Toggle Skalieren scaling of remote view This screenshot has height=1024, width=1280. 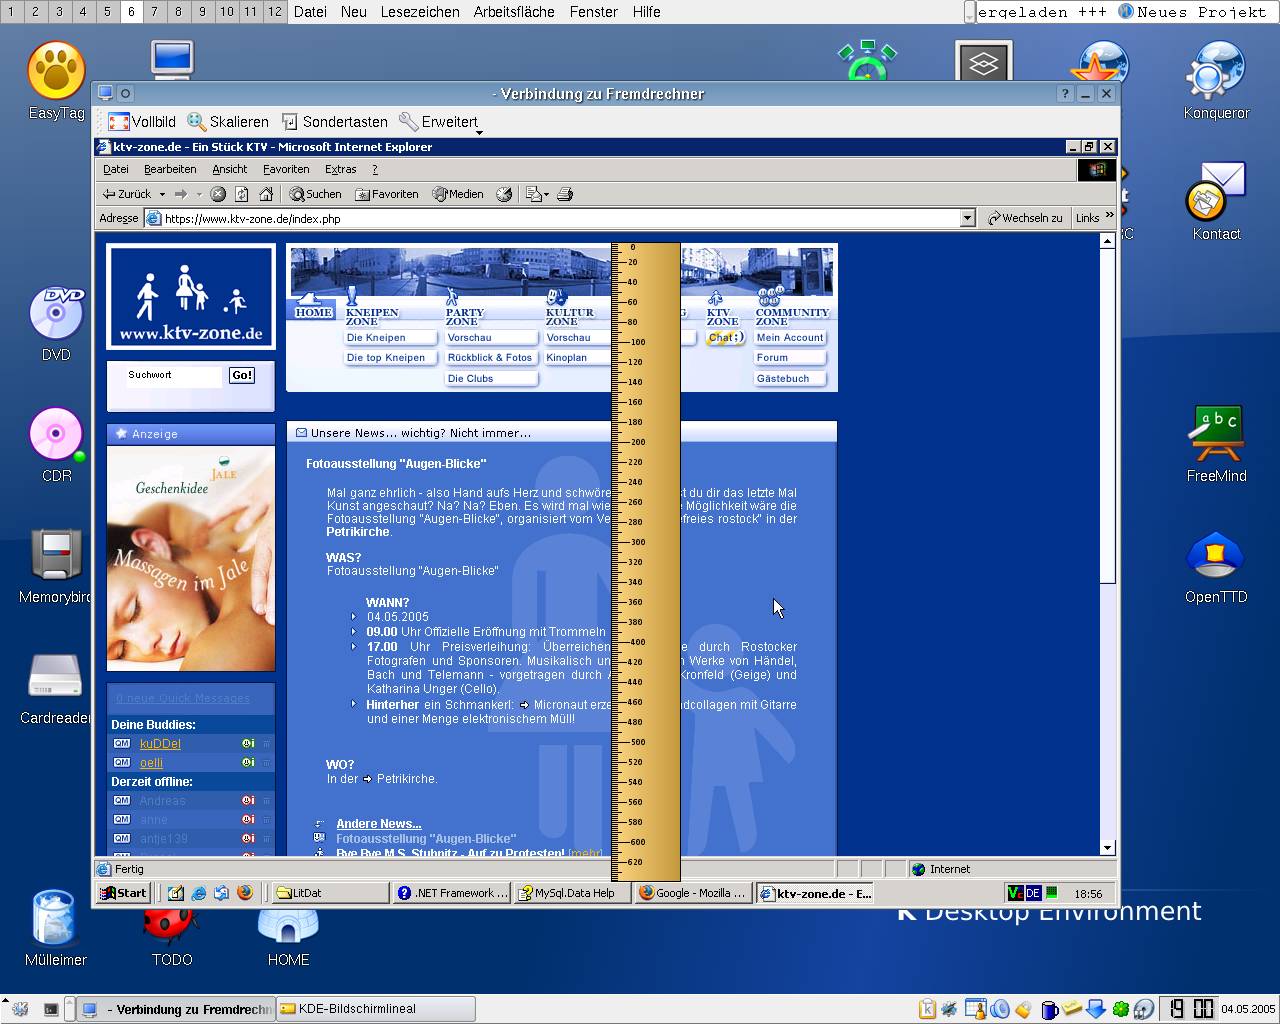click(x=228, y=122)
